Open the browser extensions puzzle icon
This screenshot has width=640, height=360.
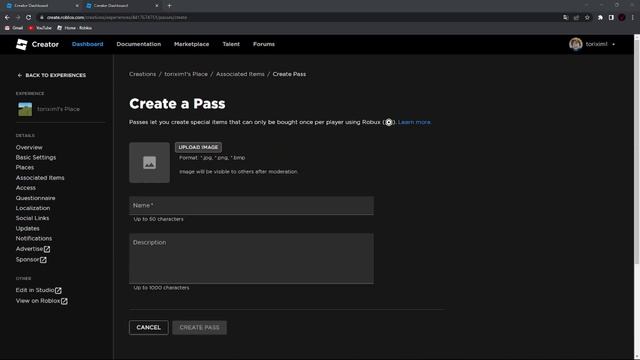[600, 18]
